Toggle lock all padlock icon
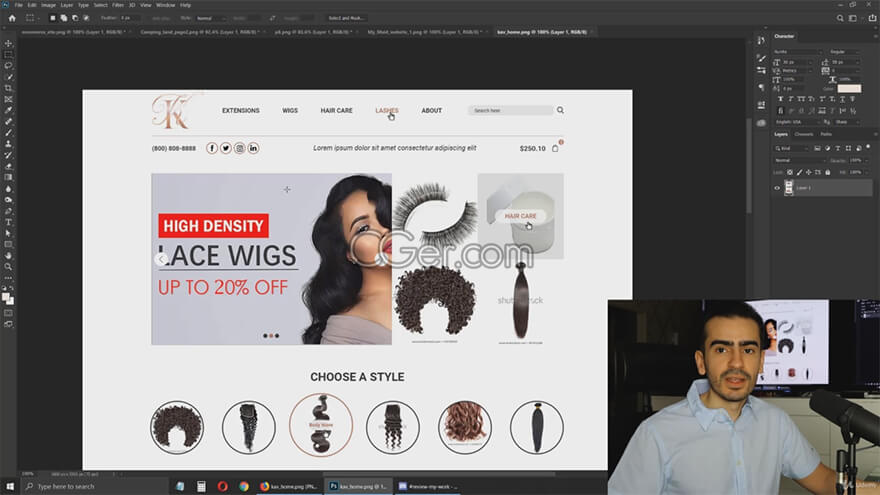 [x=828, y=172]
